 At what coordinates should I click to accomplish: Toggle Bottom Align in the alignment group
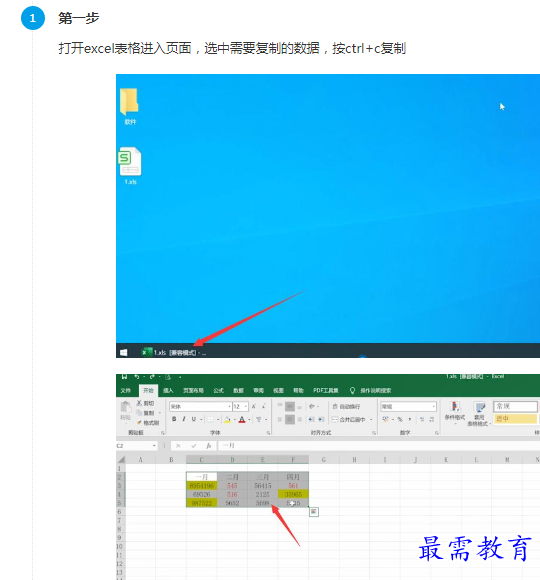[300, 407]
